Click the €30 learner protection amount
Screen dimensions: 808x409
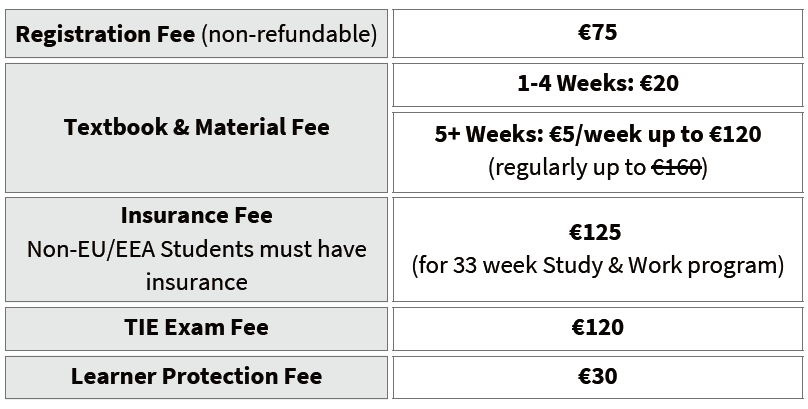597,377
